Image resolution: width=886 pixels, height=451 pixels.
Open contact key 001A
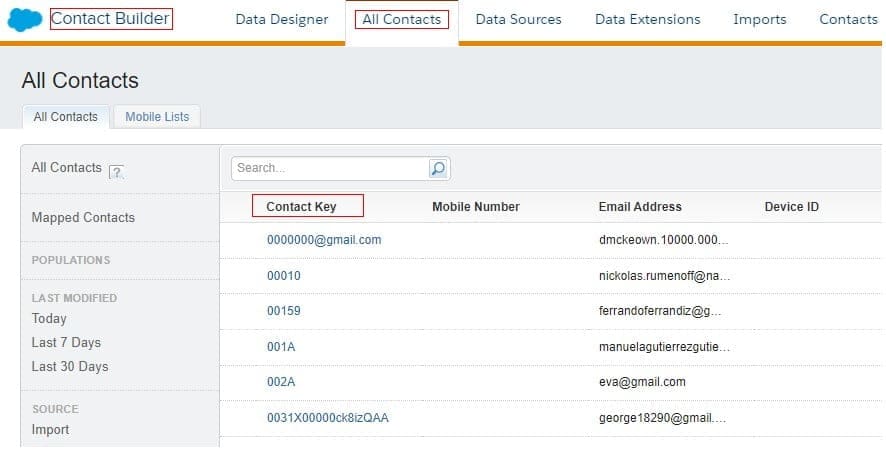tap(281, 347)
